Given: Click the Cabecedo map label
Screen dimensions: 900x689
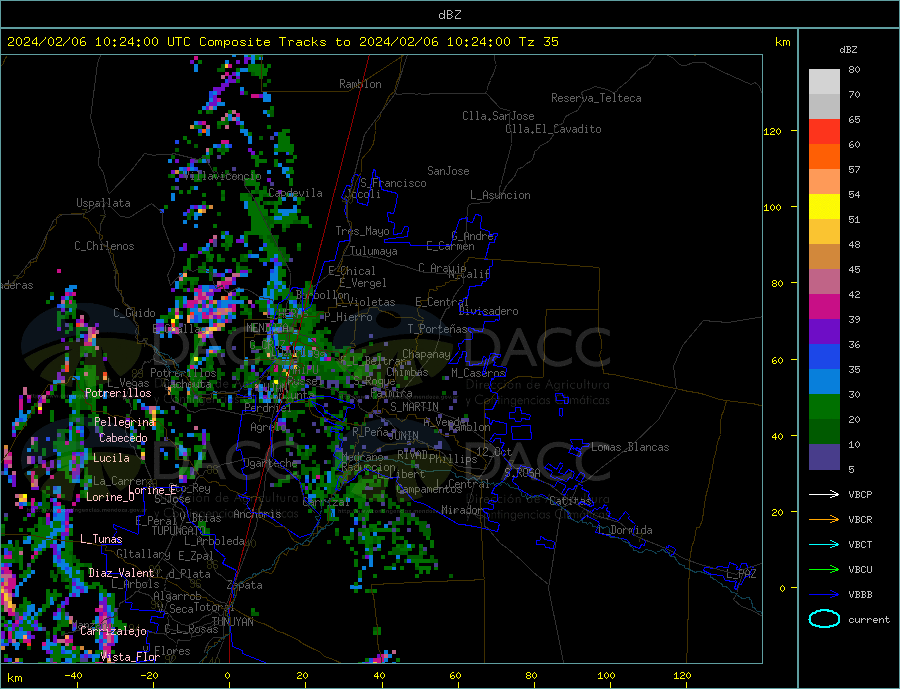Looking at the screenshot, I should [123, 438].
